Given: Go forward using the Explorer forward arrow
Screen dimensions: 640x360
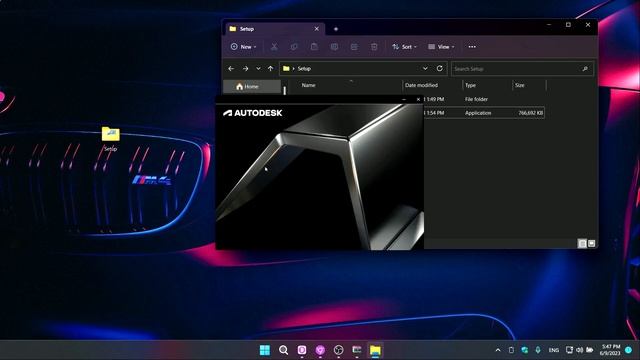Looking at the screenshot, I should pyautogui.click(x=245, y=69).
